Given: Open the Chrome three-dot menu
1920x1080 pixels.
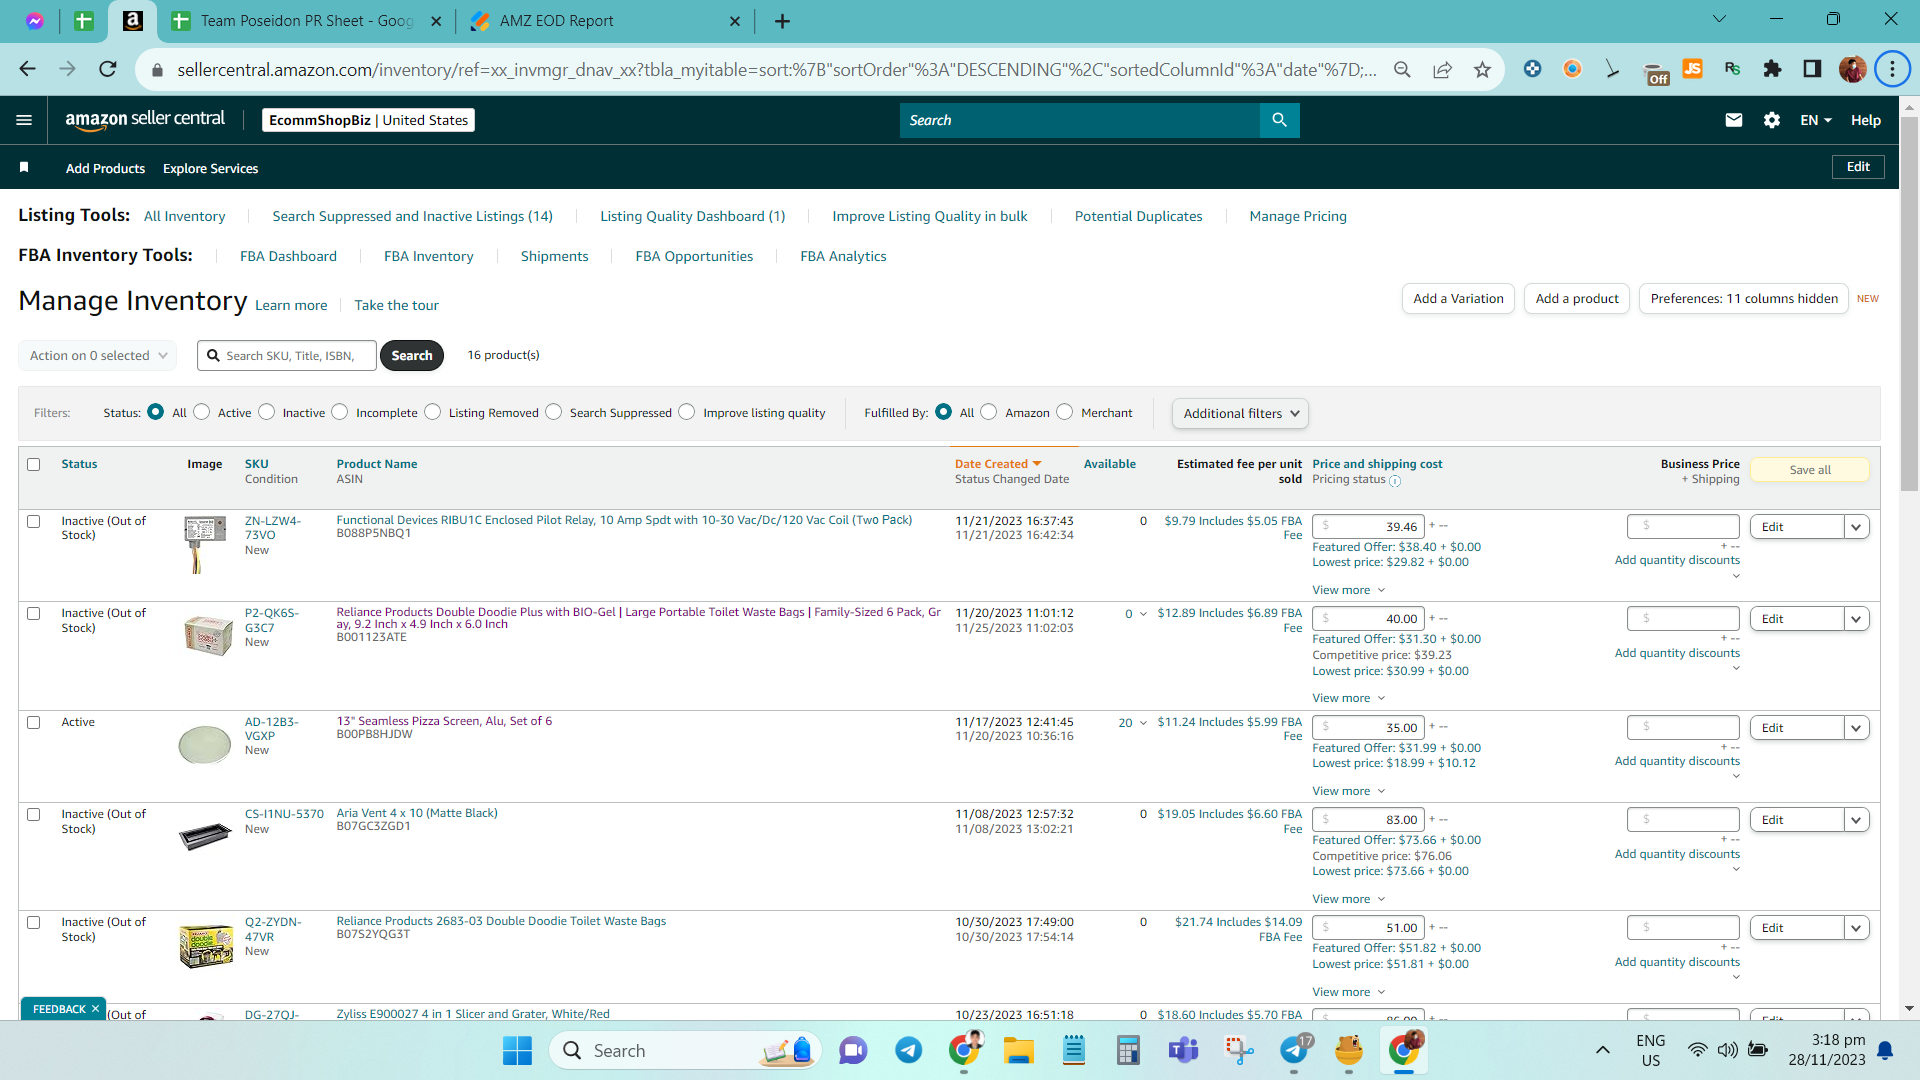Looking at the screenshot, I should (1892, 69).
